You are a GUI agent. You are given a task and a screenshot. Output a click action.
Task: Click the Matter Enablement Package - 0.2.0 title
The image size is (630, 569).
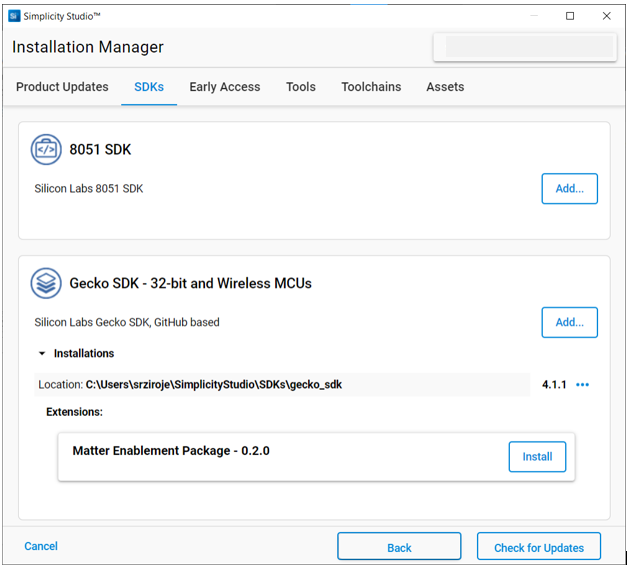click(x=171, y=451)
